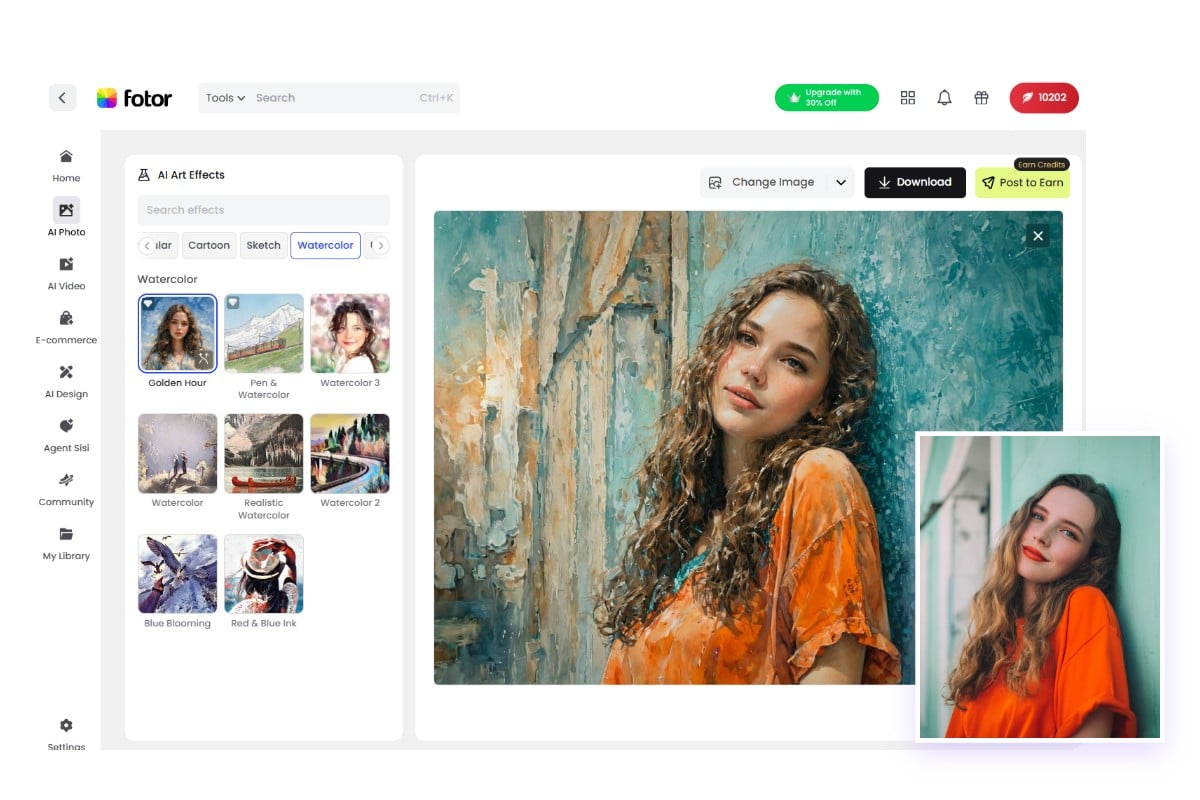Expand the Golden Hour preview fullscreen

[x=202, y=358]
